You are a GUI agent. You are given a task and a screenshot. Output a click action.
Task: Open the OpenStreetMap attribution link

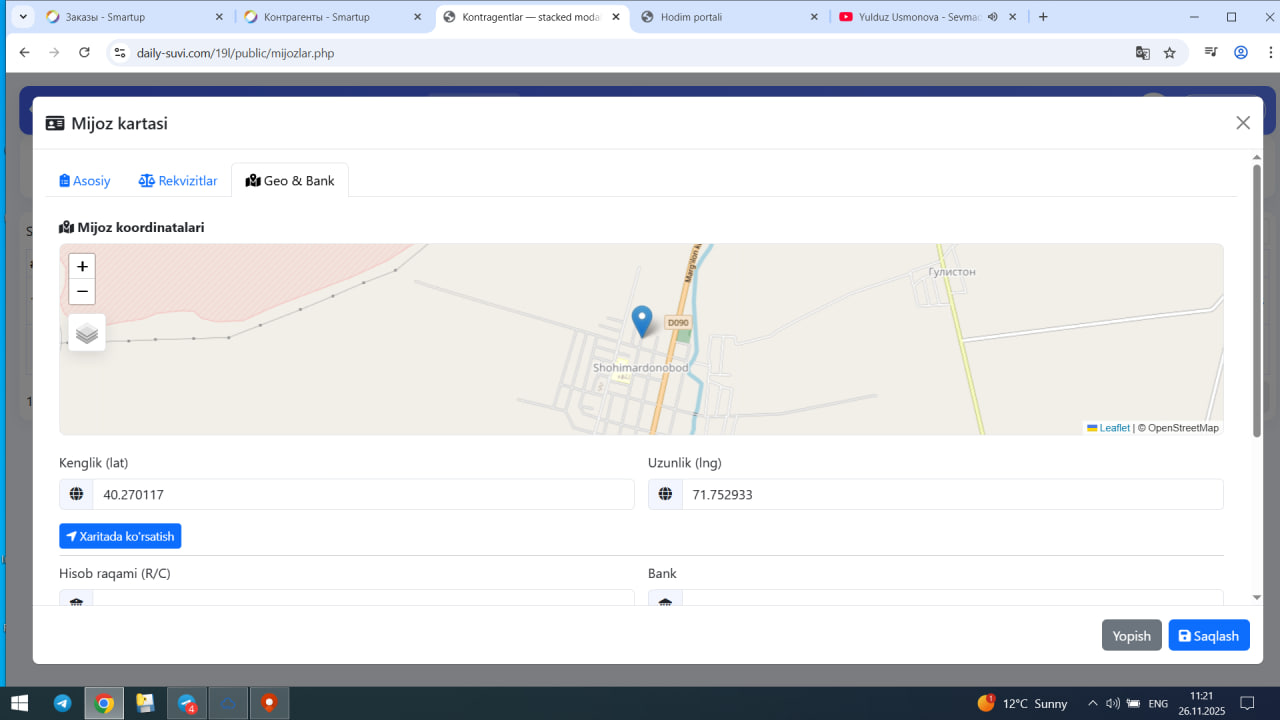pos(1183,428)
